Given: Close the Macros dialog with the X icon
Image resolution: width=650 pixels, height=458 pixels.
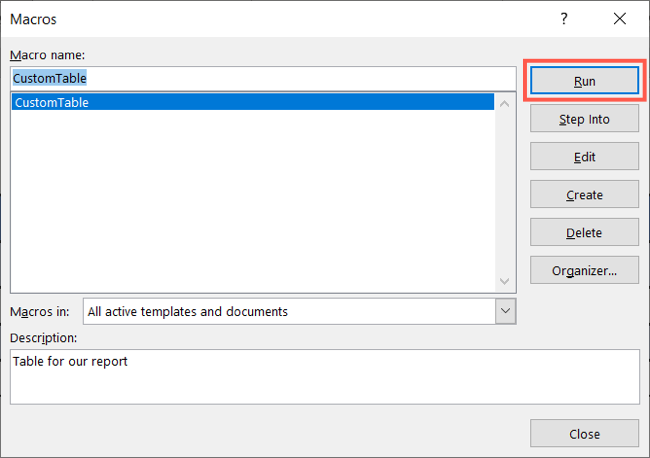Looking at the screenshot, I should (620, 19).
